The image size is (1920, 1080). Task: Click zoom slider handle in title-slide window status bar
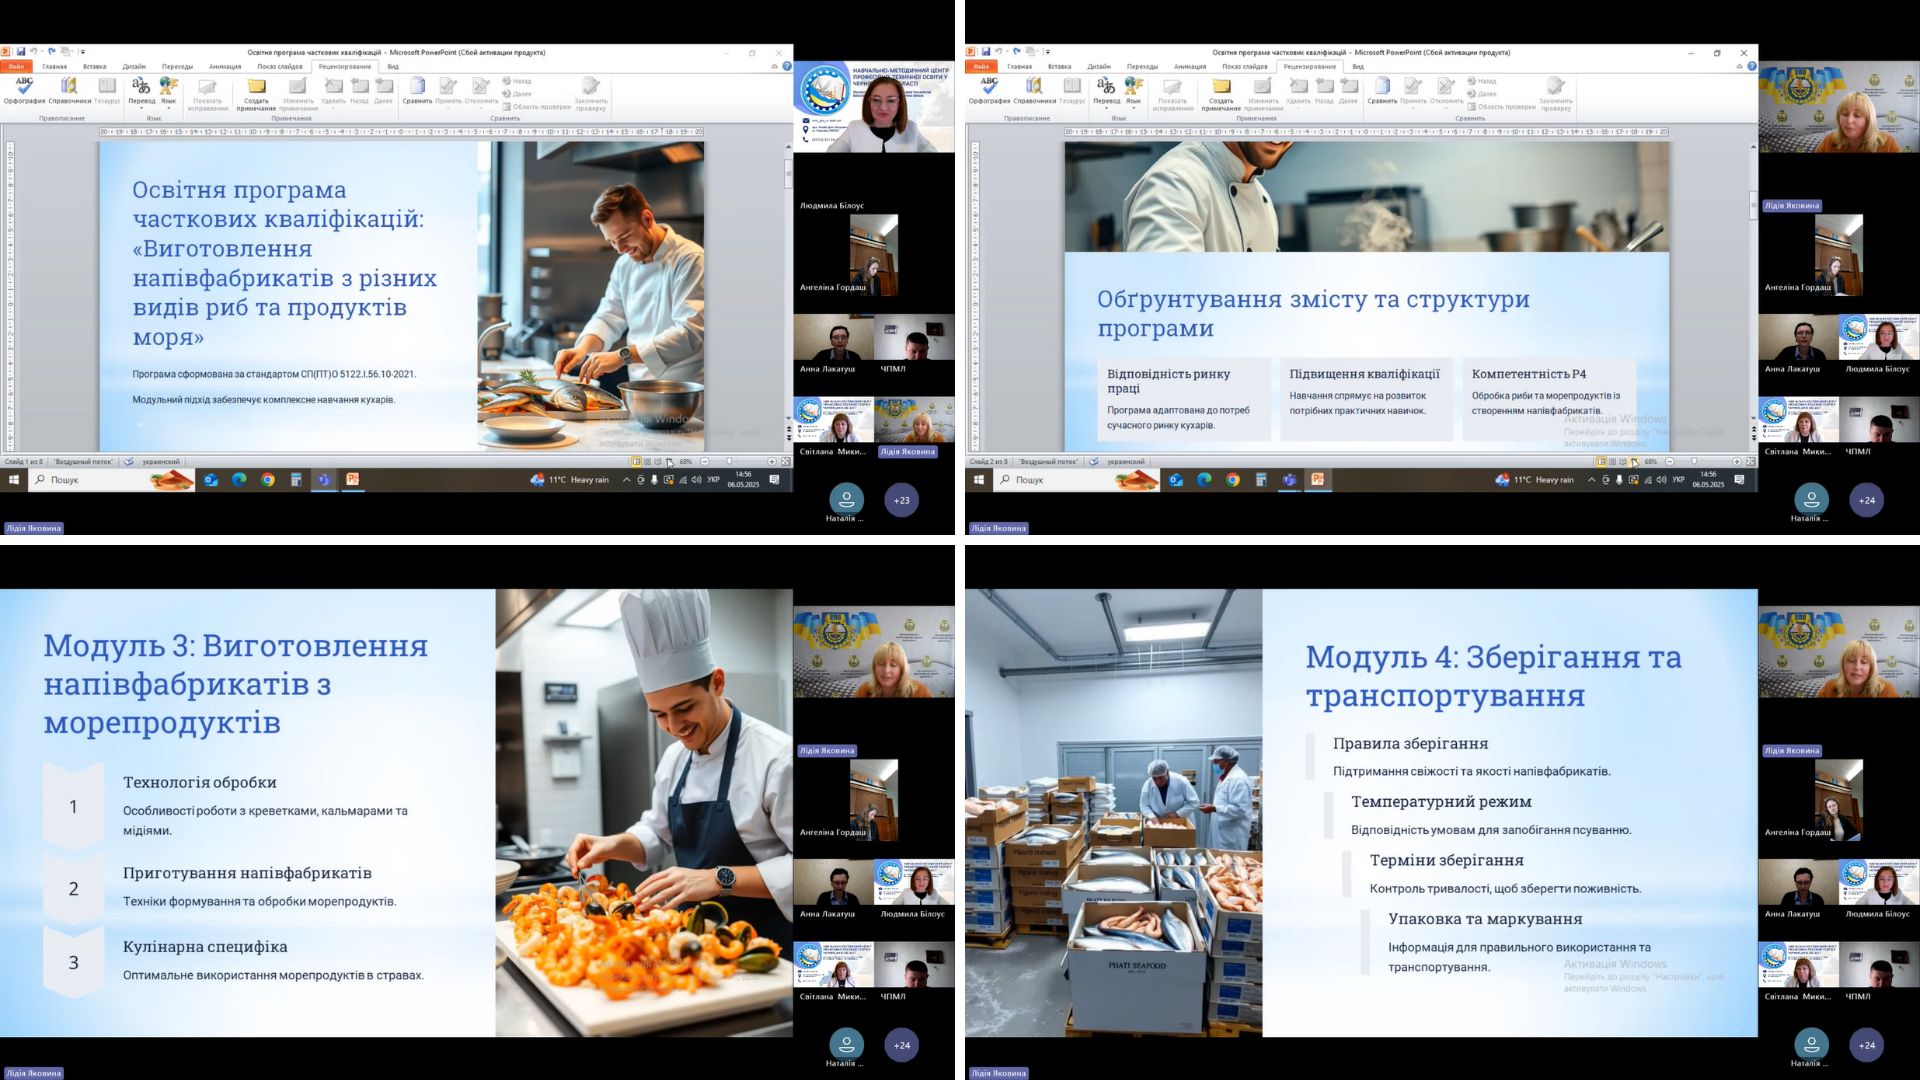pos(729,462)
